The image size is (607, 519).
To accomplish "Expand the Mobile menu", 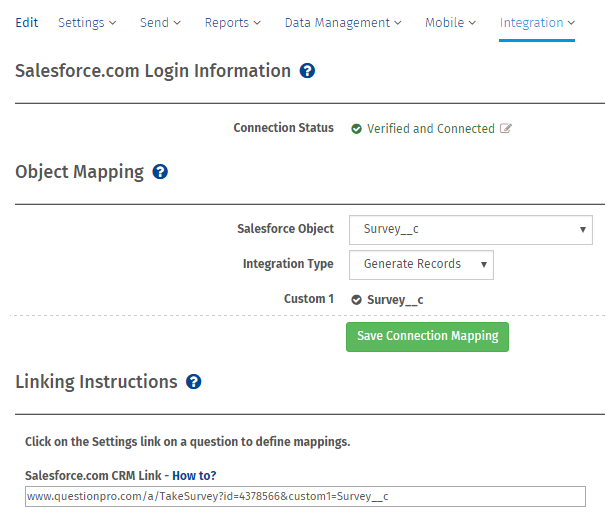I will (451, 22).
